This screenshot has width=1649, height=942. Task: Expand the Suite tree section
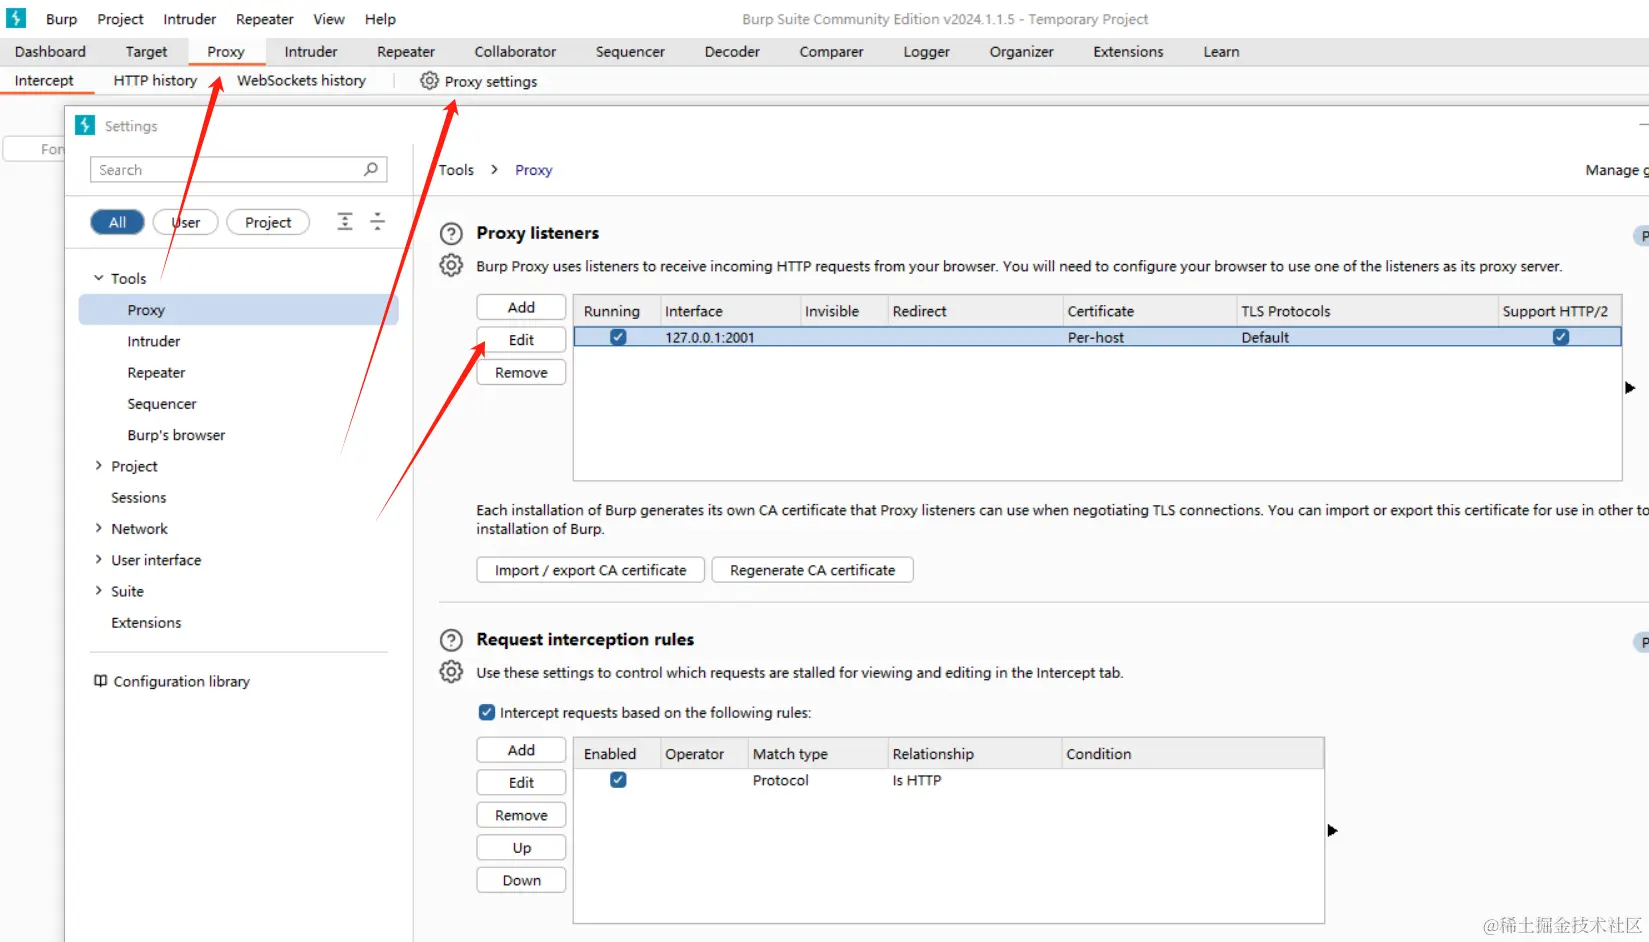(x=98, y=591)
